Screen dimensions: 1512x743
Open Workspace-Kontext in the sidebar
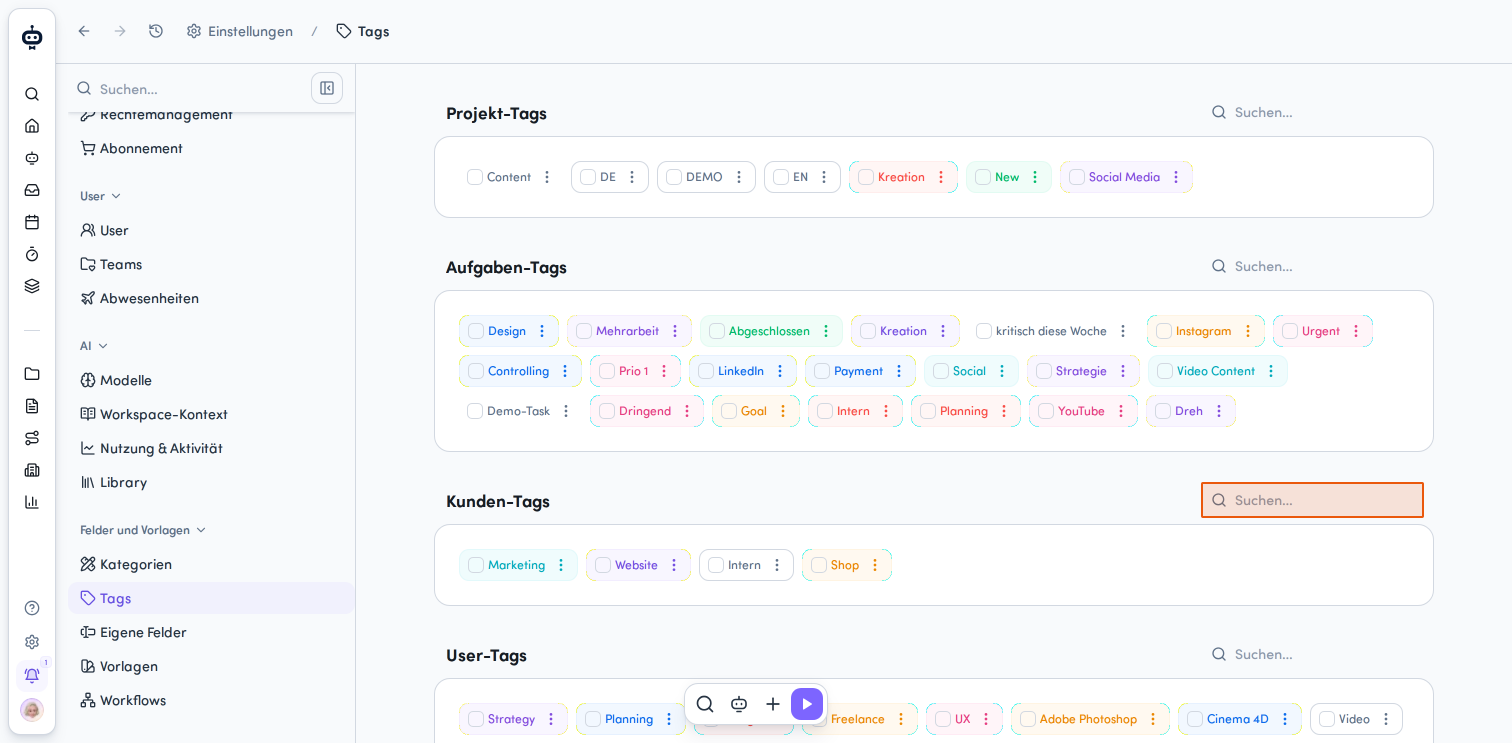[x=211, y=414]
